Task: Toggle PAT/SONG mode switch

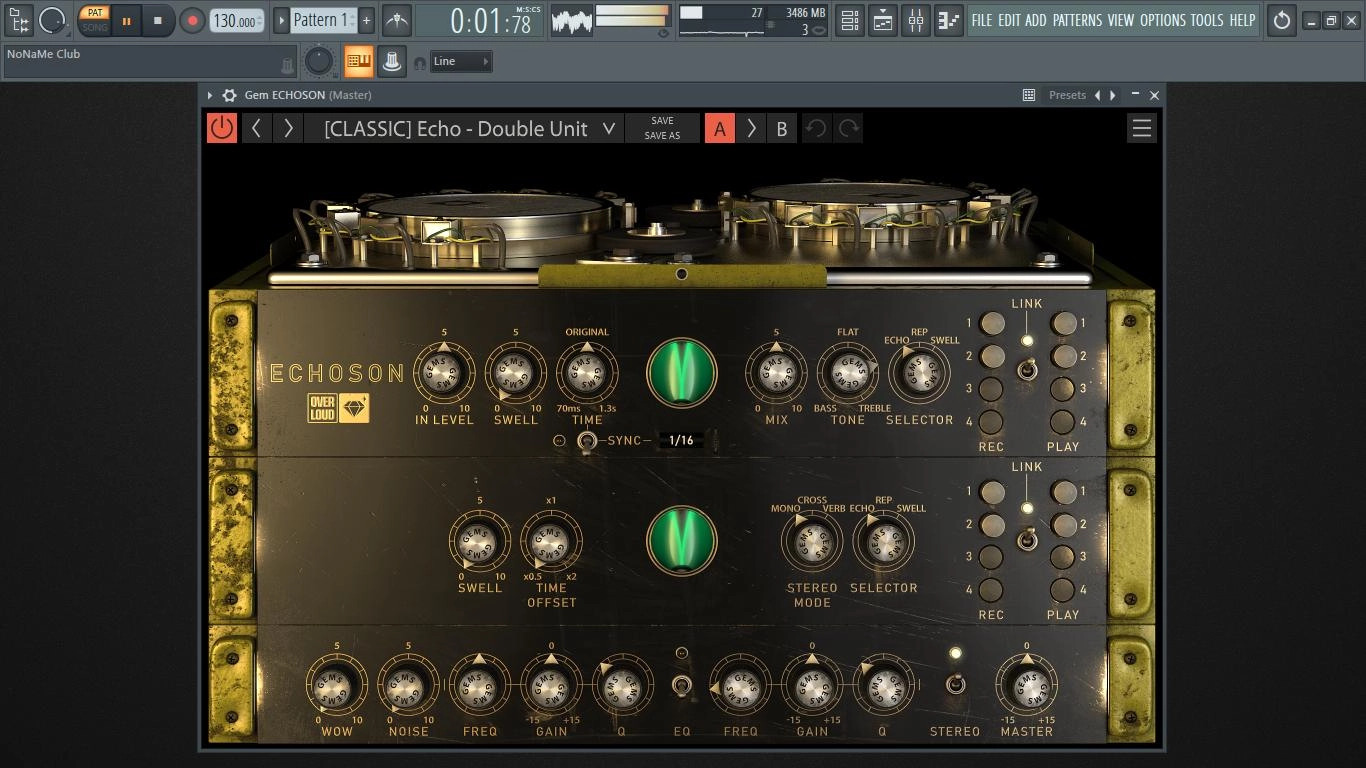Action: (x=95, y=20)
